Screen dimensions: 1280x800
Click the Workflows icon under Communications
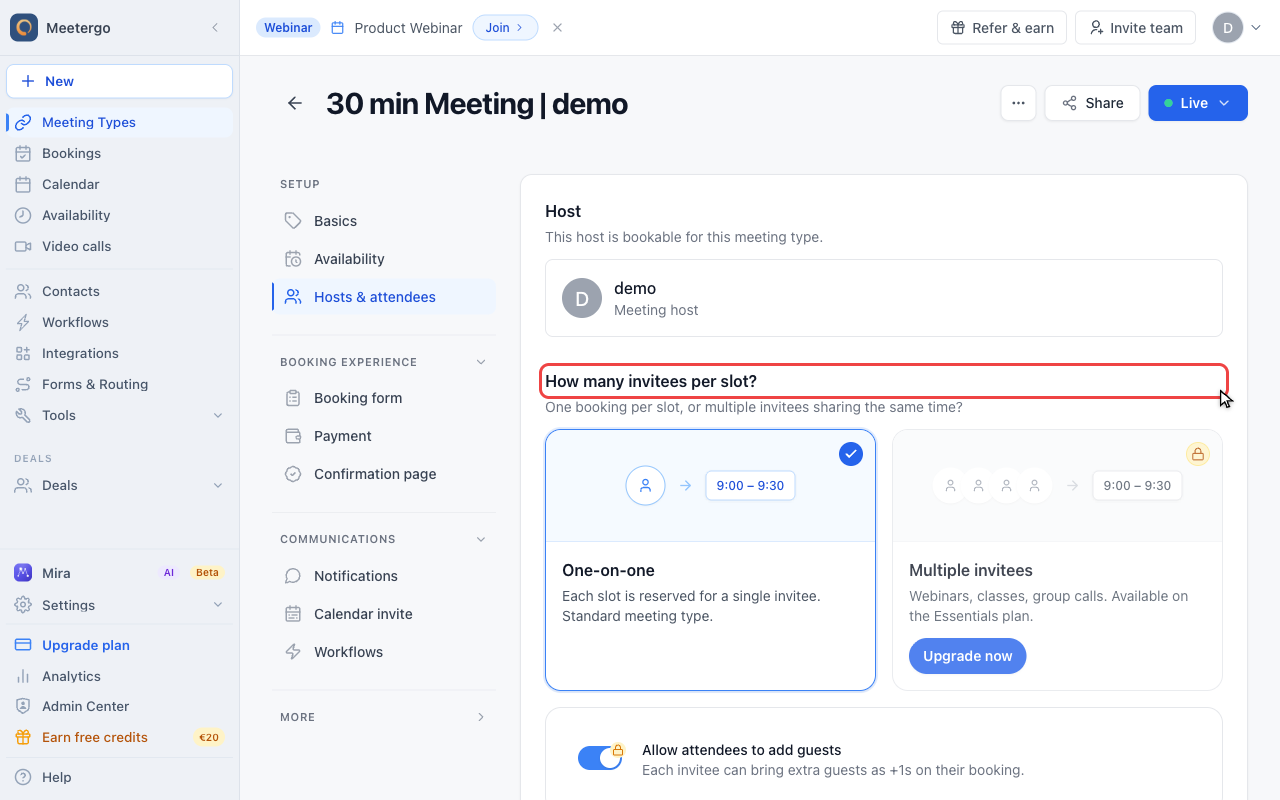coord(293,652)
